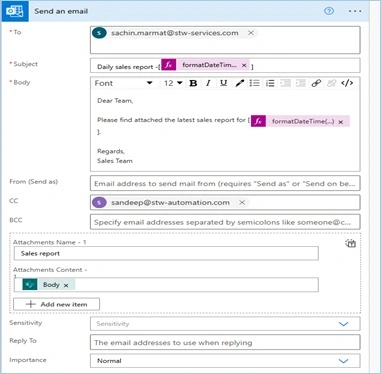Click the increase indent icon
Image resolution: width=381 pixels, height=374 pixels.
tap(301, 83)
